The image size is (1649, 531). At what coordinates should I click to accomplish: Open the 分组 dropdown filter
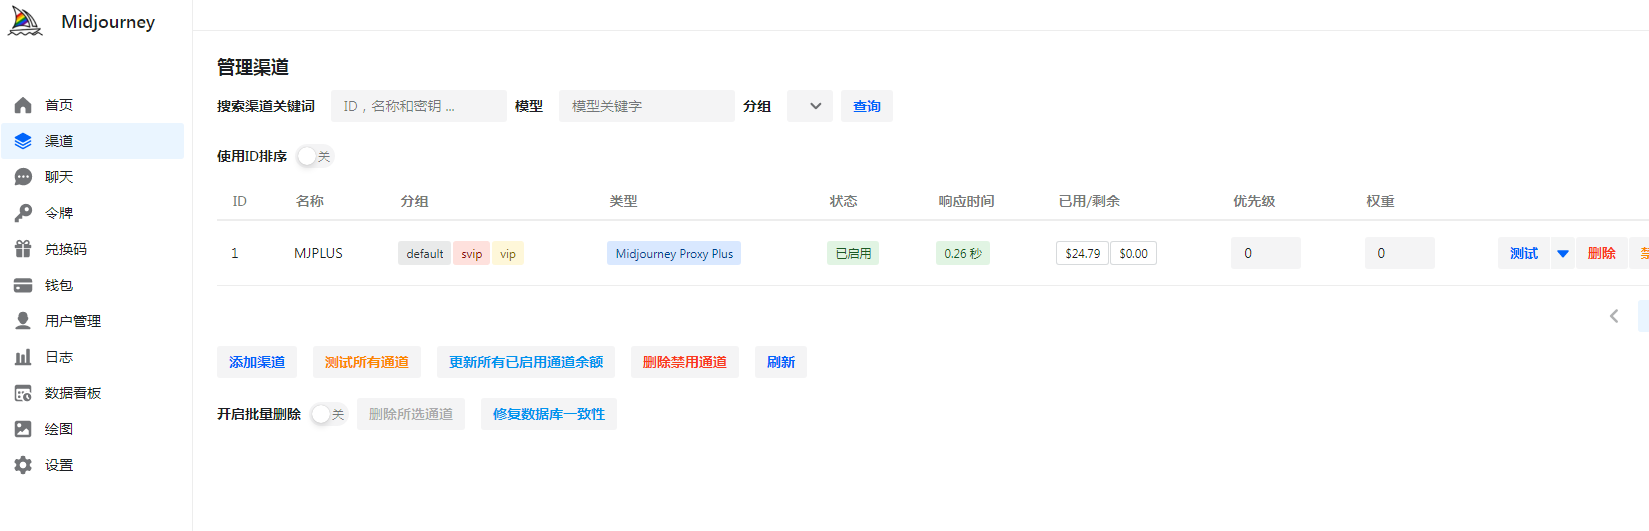[x=810, y=106]
